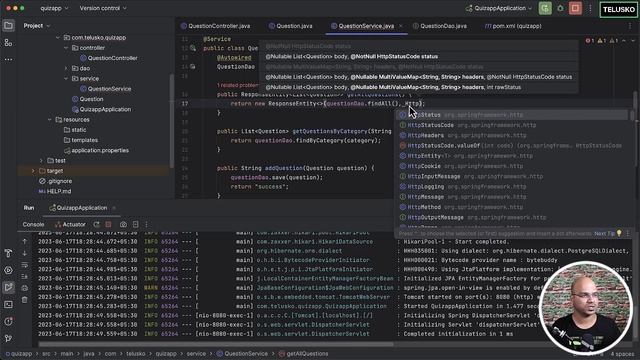Open the Services tool window icon
The height and width of the screenshot is (360, 640).
click(8, 270)
